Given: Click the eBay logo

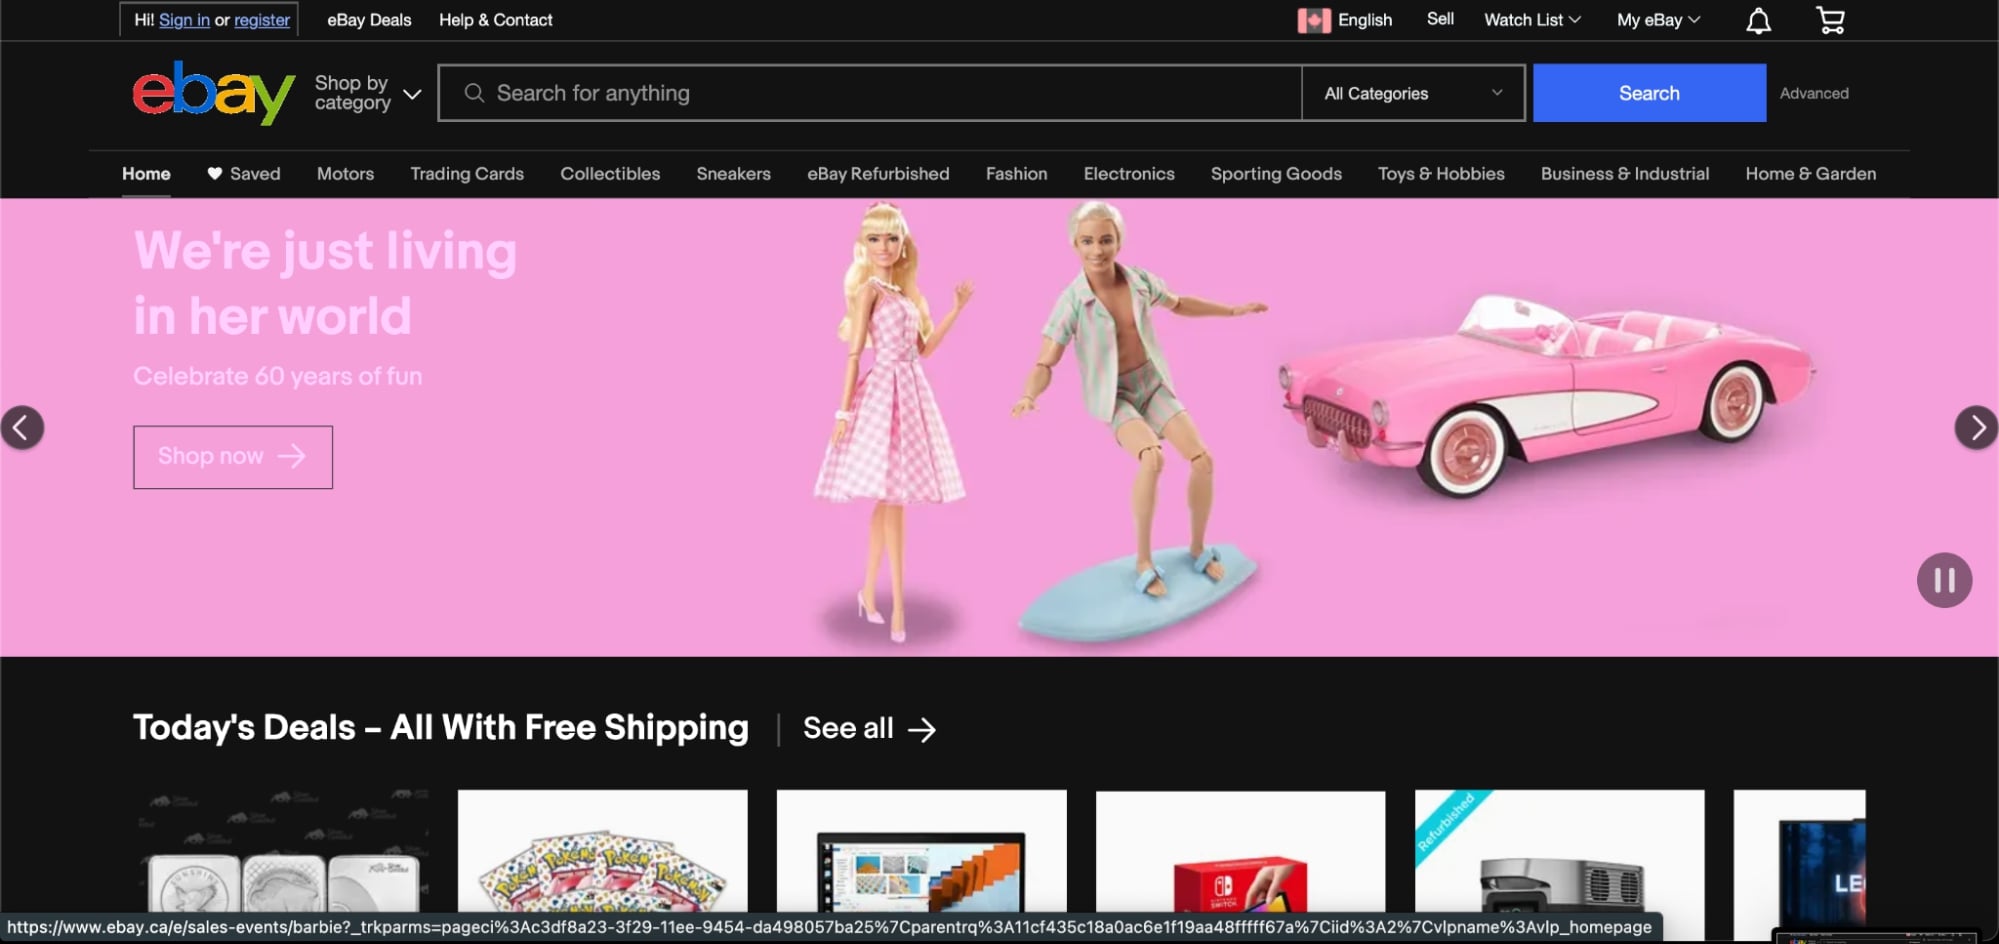Looking at the screenshot, I should [214, 93].
